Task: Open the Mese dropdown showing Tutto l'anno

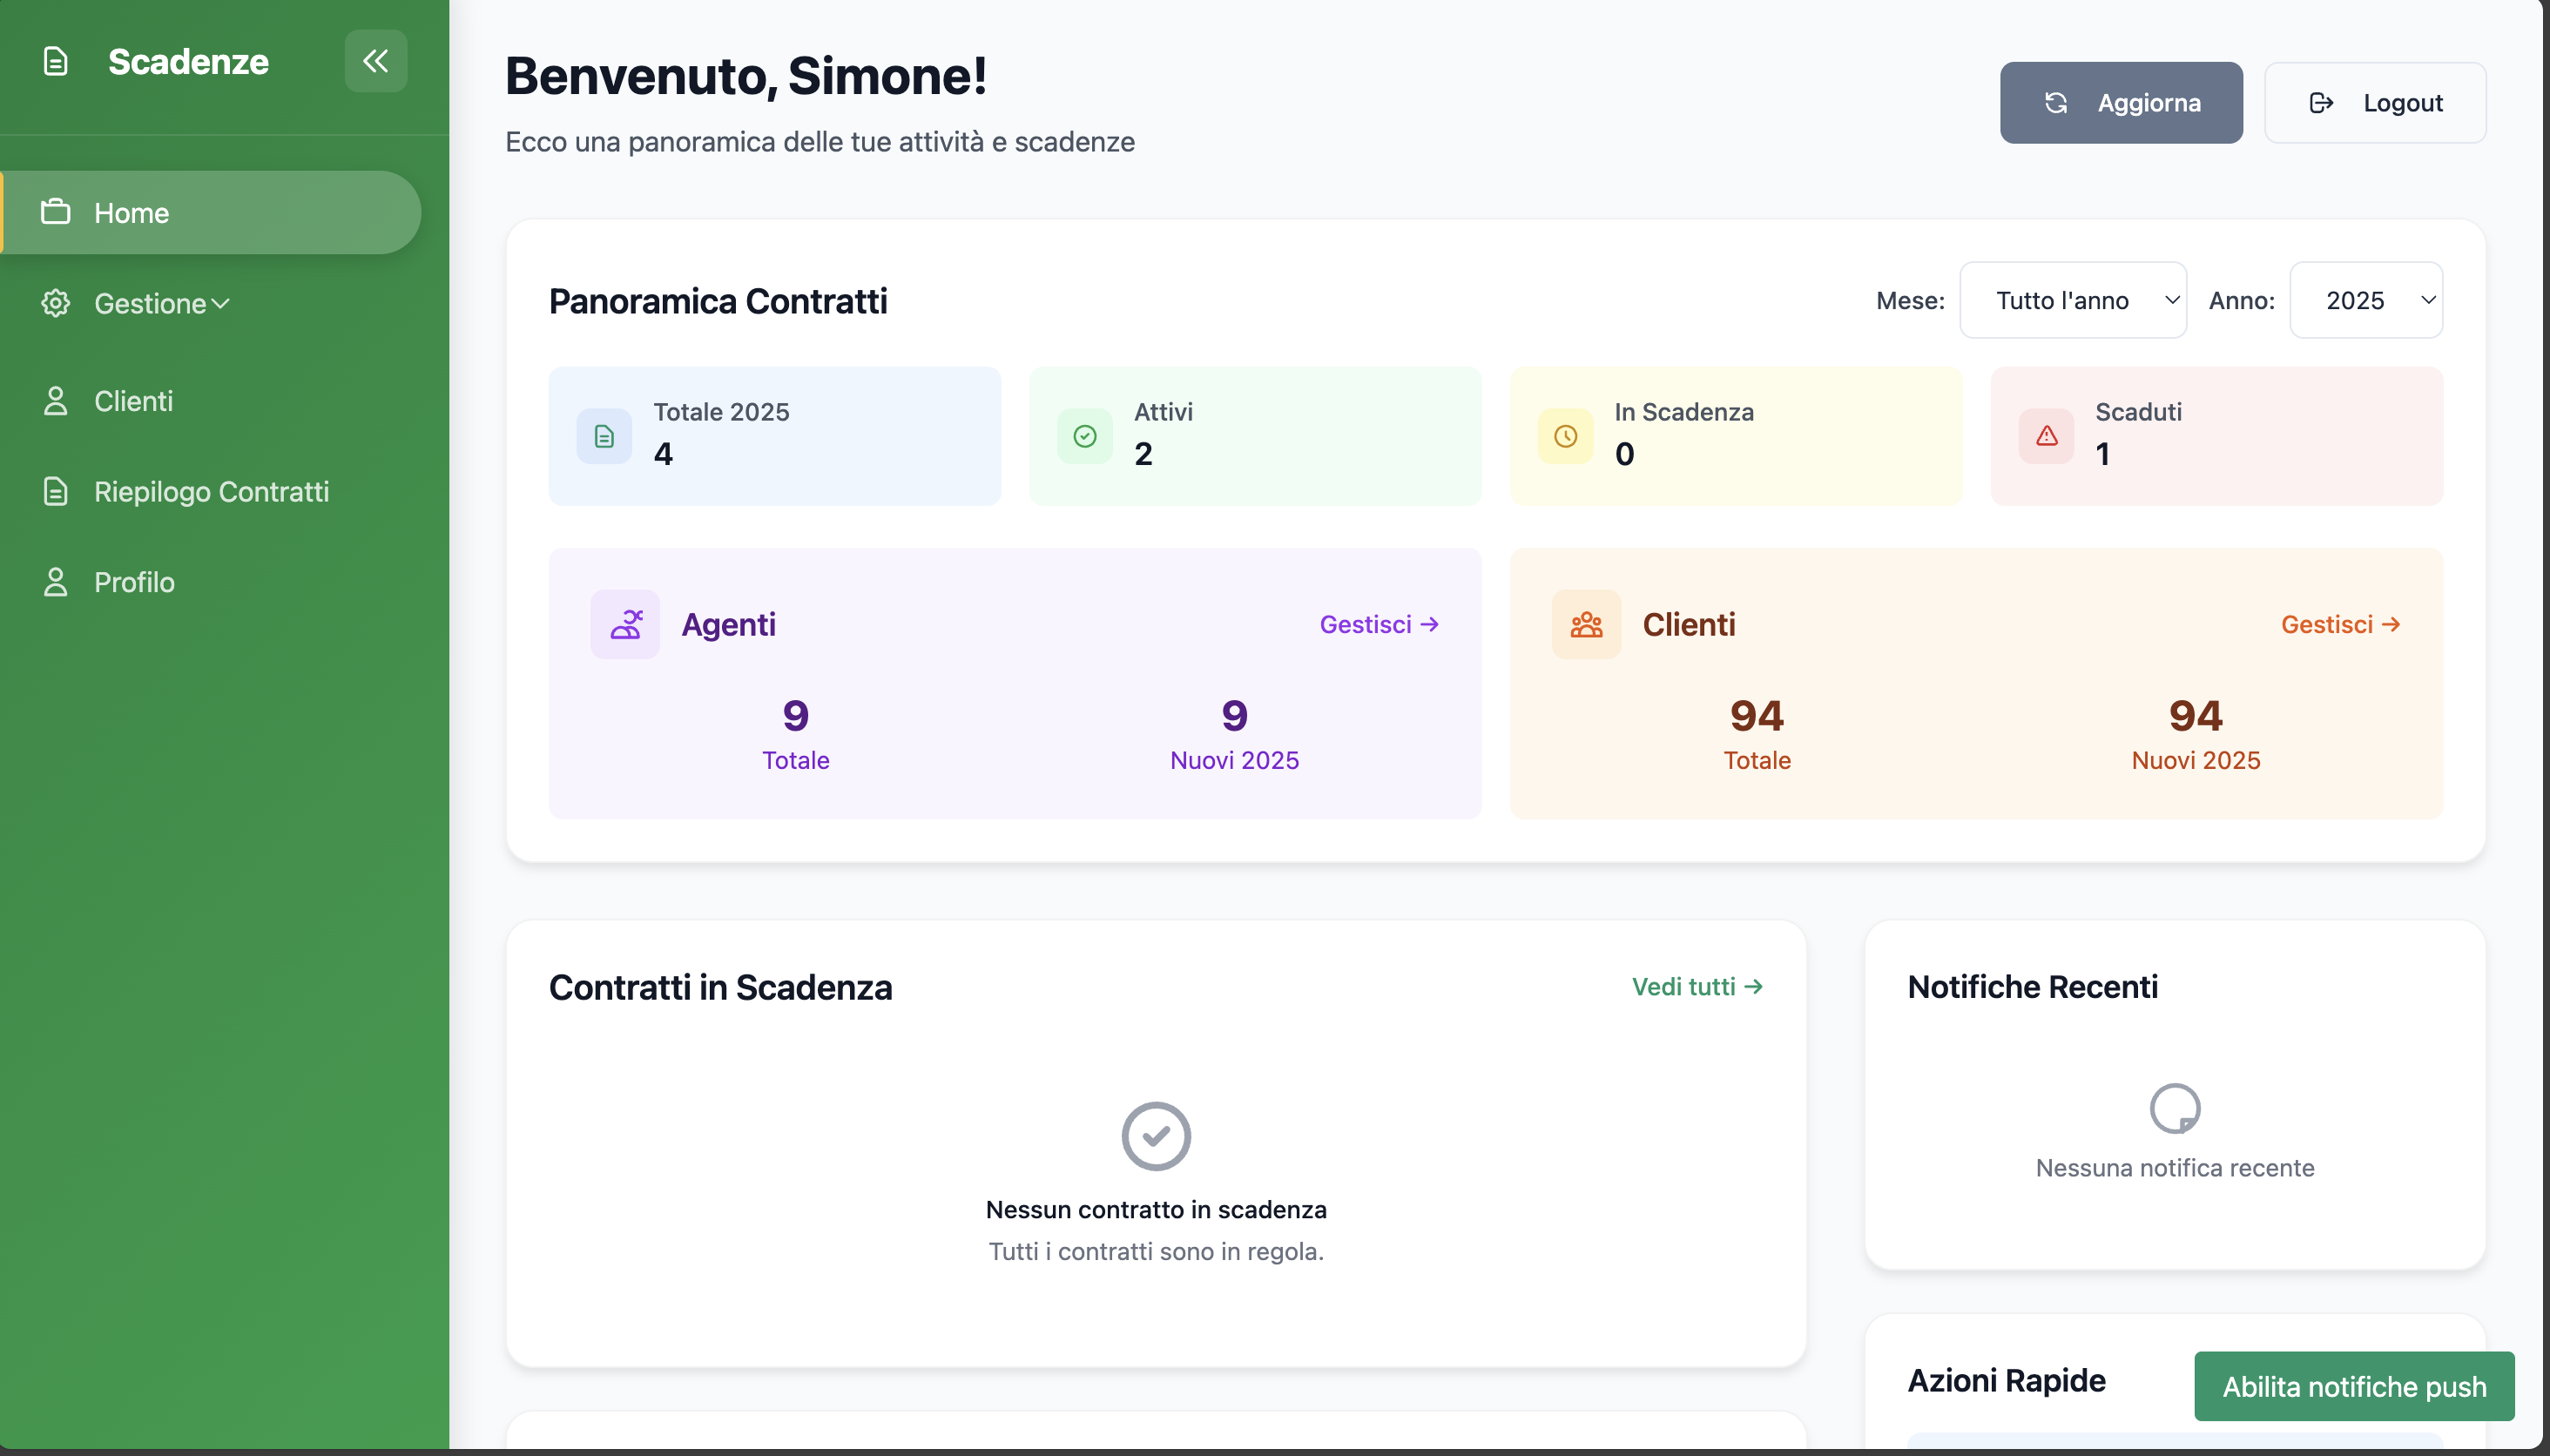Action: click(x=2072, y=299)
